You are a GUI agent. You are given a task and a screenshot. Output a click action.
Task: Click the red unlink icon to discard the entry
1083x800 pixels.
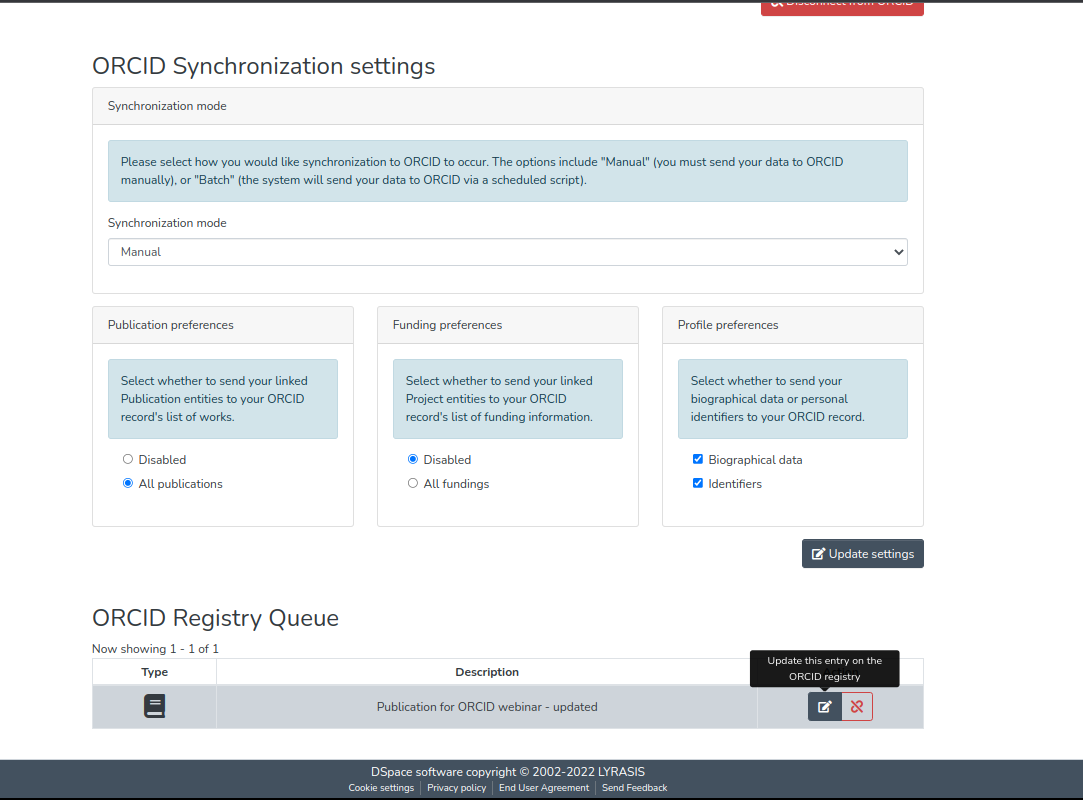[x=857, y=707]
